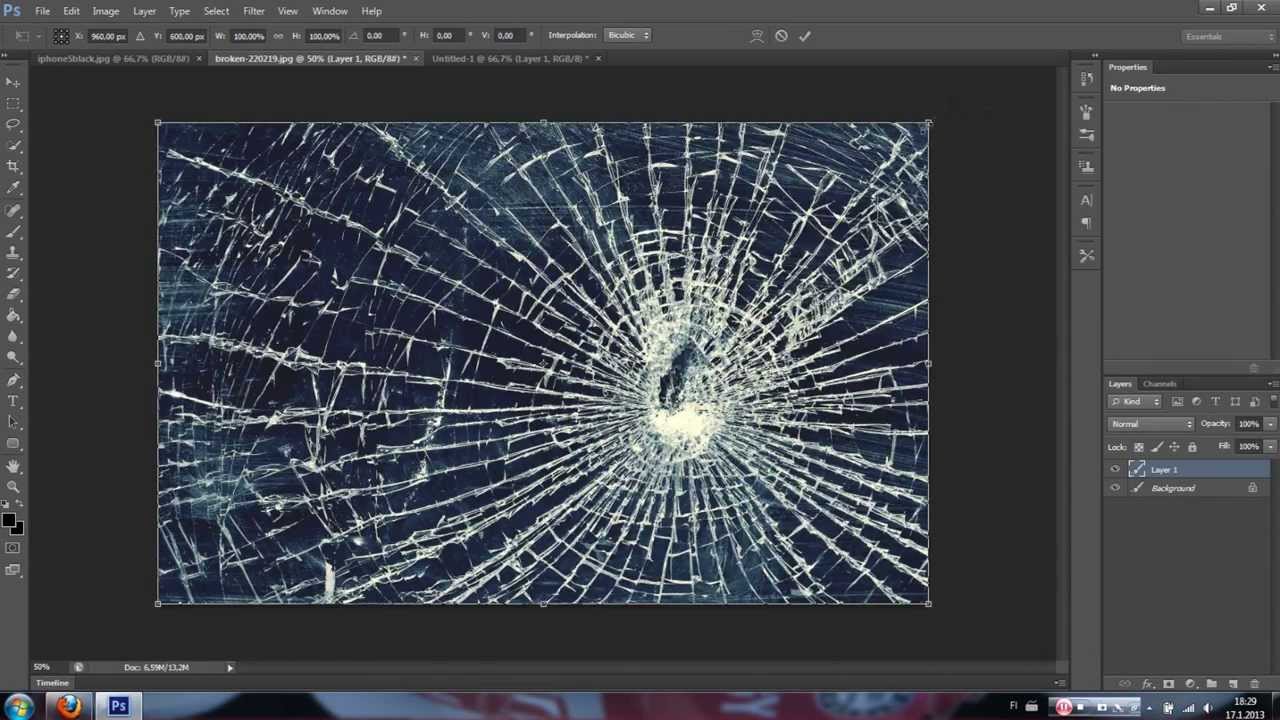
Task: Click the rotation angle field
Action: point(381,36)
